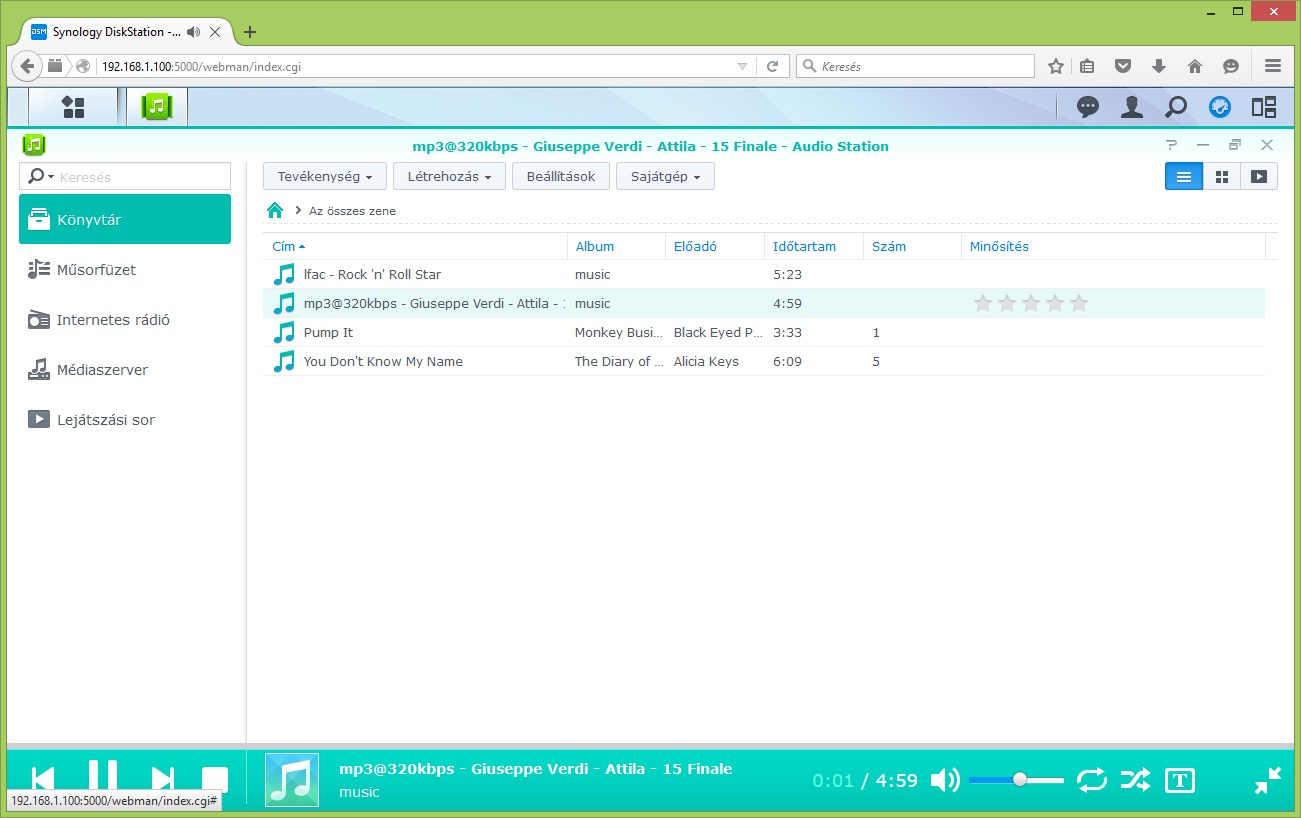The image size is (1301, 818).
Task: Open Műsorfüzet in the sidebar
Action: (125, 269)
